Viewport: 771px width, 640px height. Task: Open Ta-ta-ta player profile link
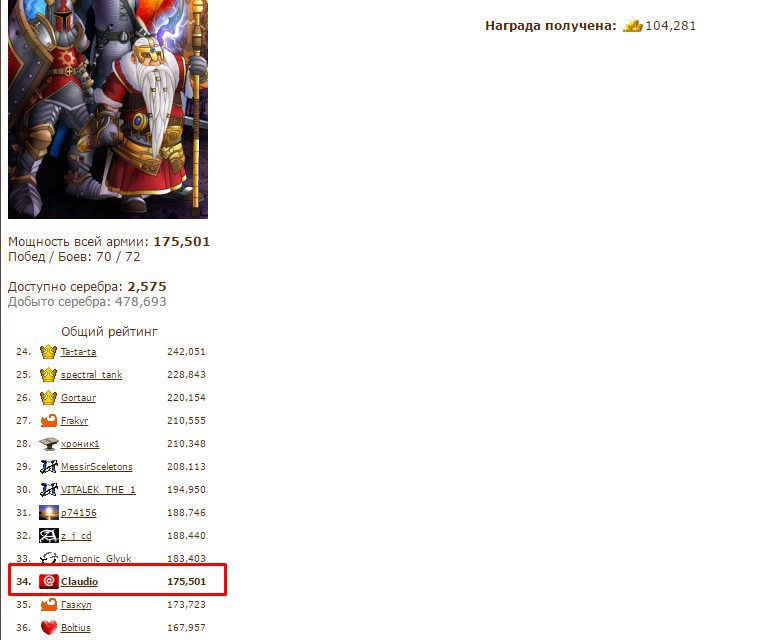coord(78,352)
